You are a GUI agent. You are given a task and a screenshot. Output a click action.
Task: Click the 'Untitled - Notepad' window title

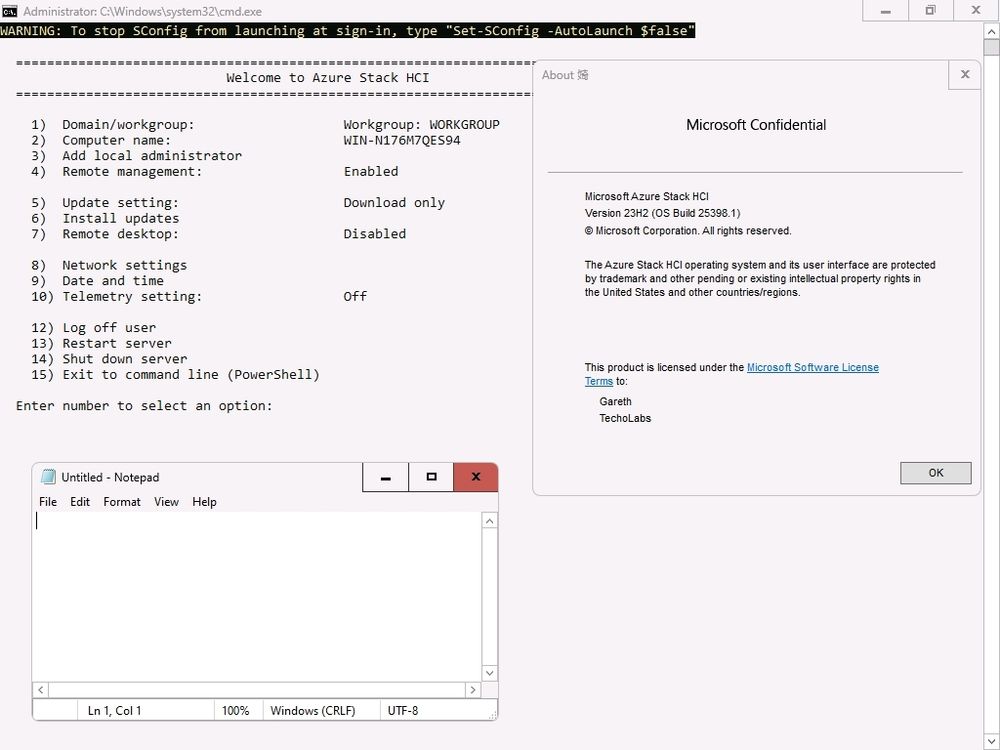(110, 477)
